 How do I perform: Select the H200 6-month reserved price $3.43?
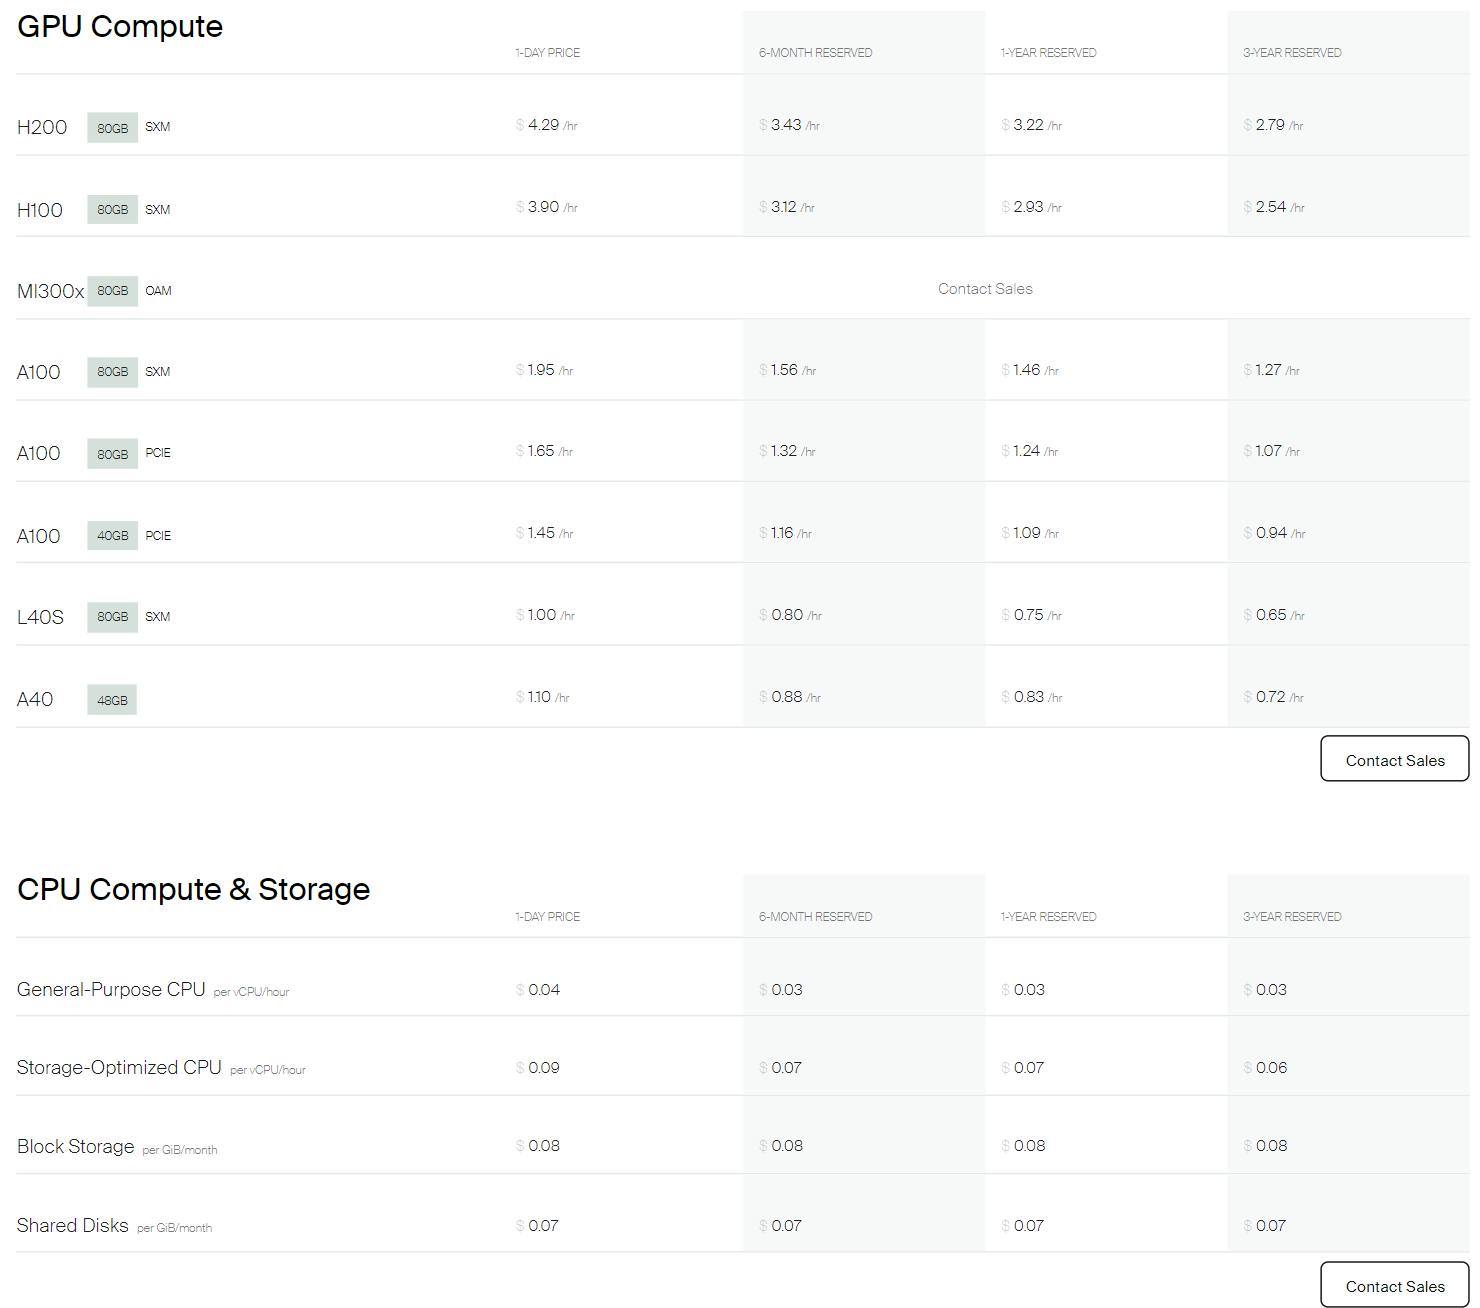tap(789, 125)
